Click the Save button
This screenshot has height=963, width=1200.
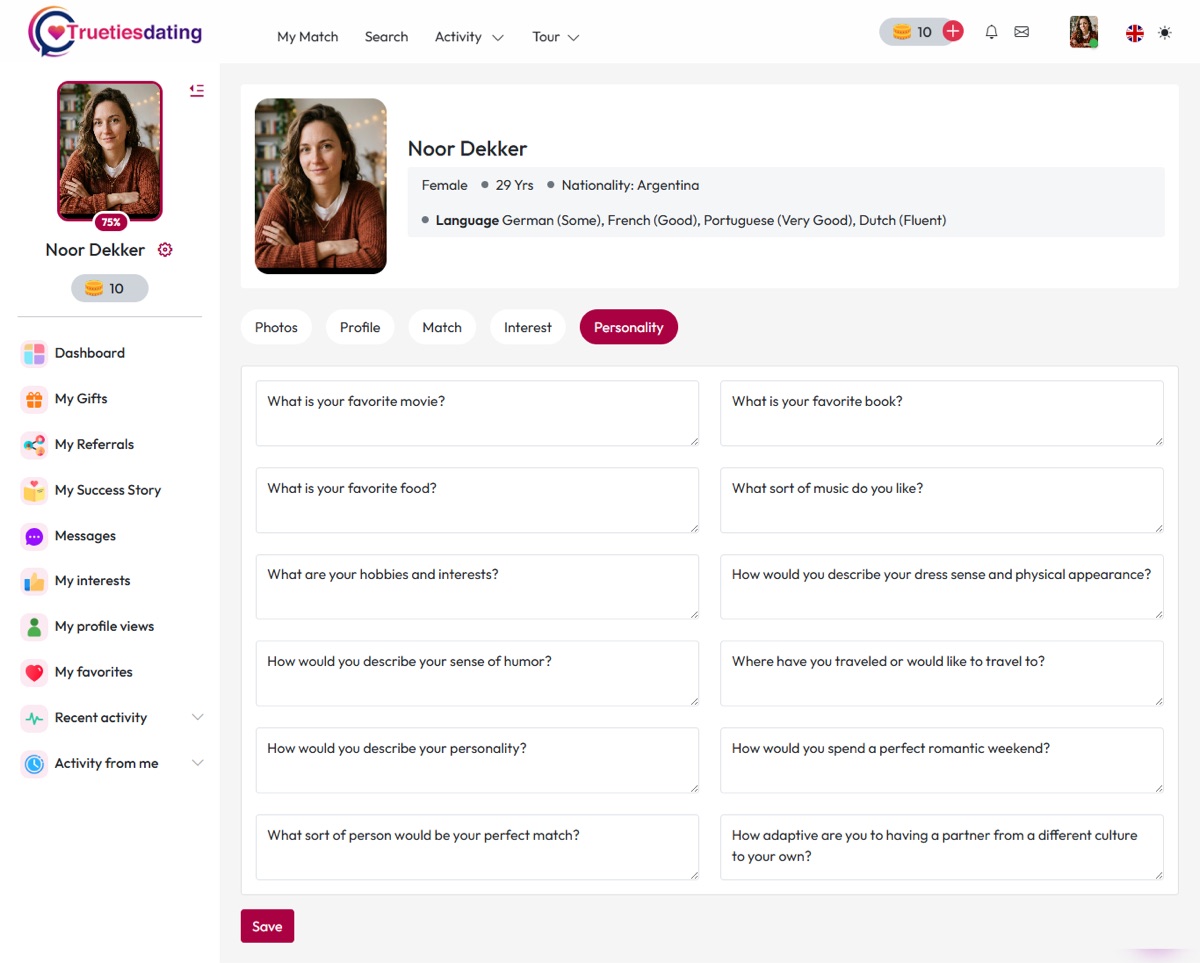pyautogui.click(x=267, y=926)
